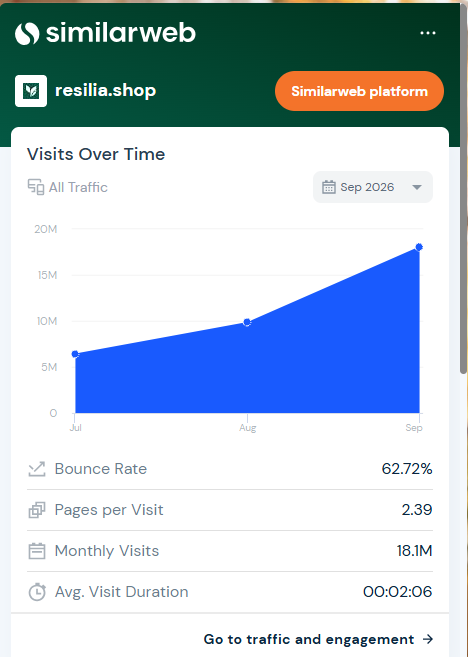Click the arrow after traffic and engagement
This screenshot has width=468, height=657.
[x=428, y=639]
